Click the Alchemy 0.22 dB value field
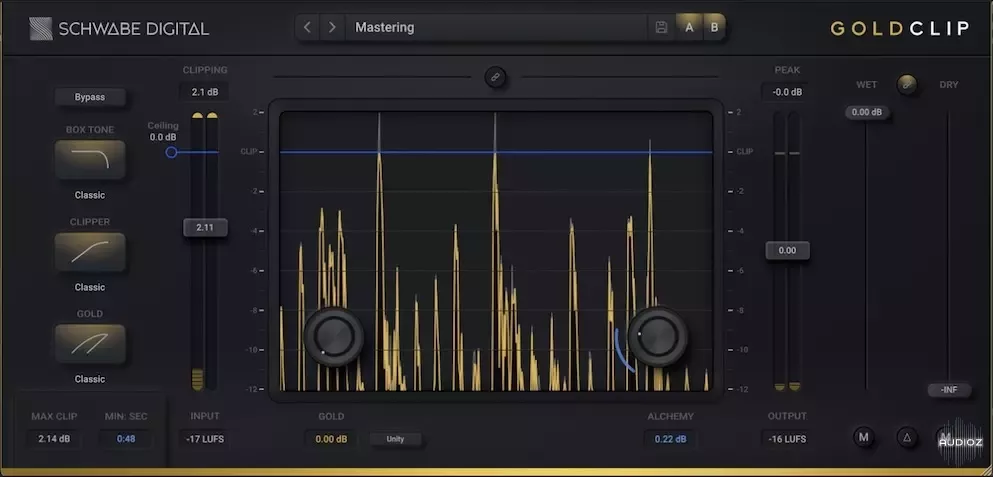Screen dimensions: 993x477 coord(671,438)
